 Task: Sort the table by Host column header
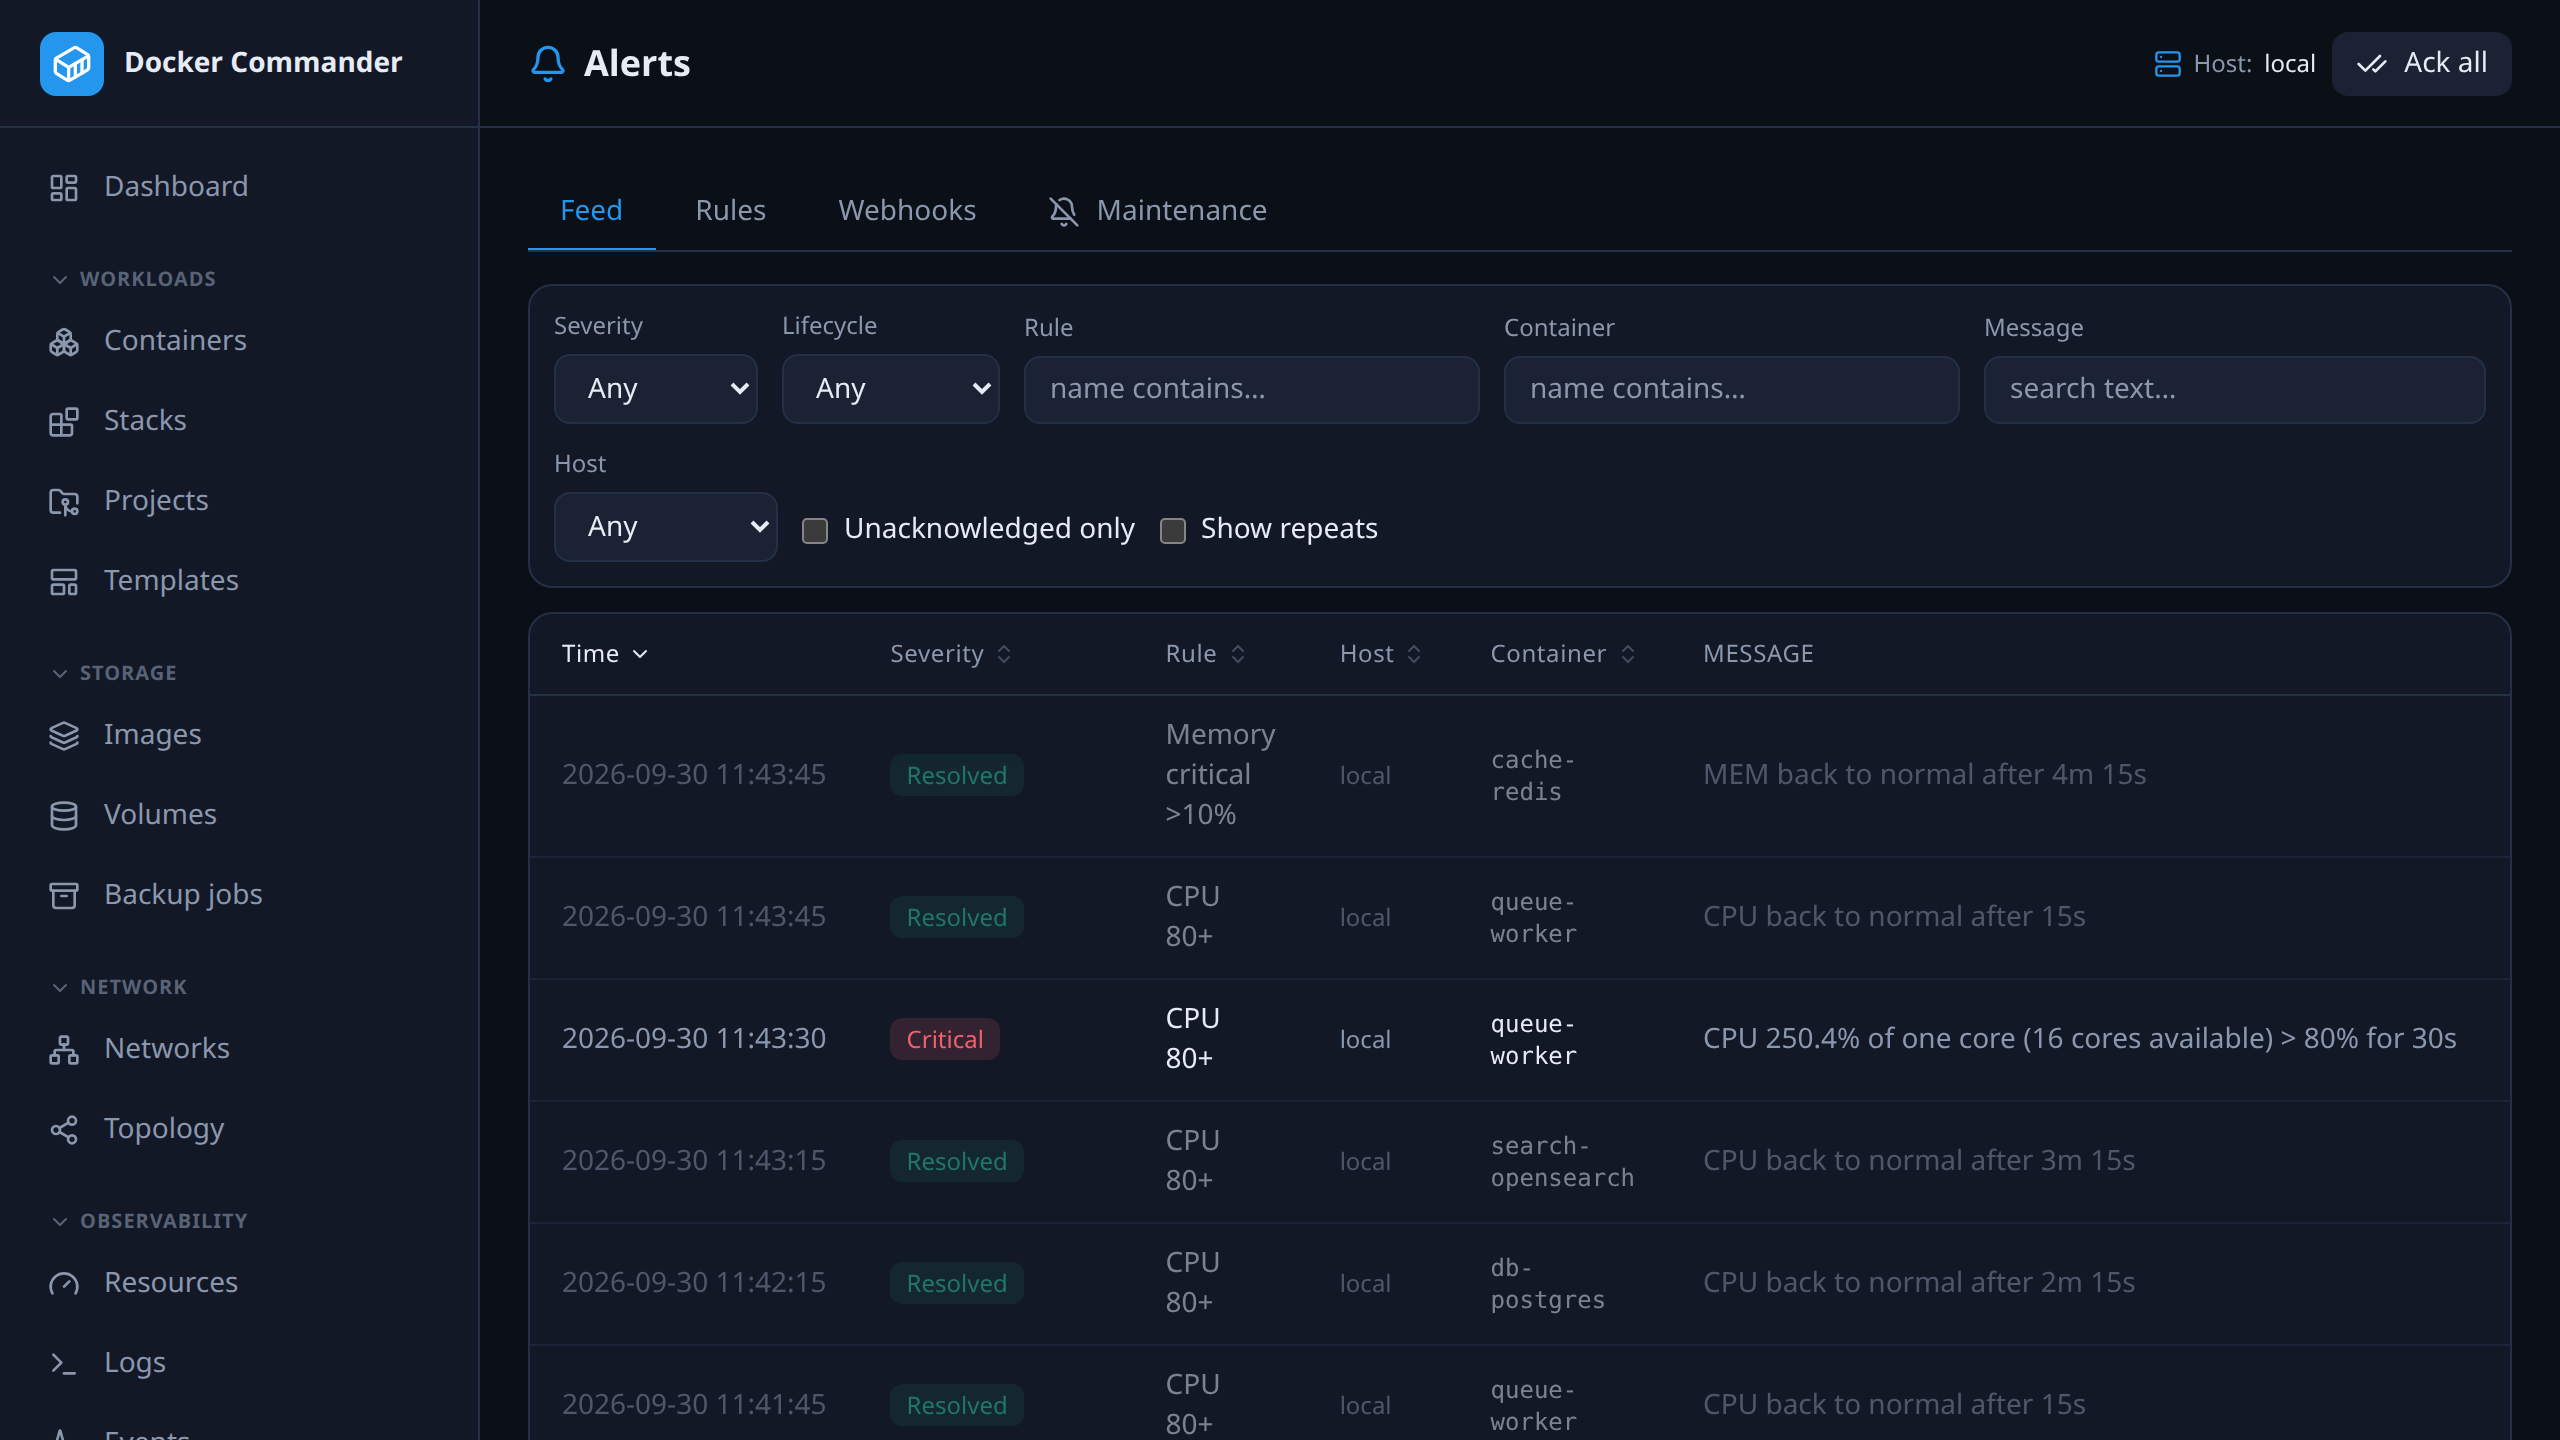coord(1381,654)
